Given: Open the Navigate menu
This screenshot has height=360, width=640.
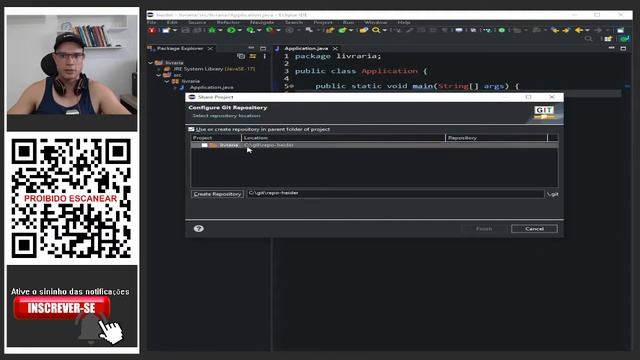Looking at the screenshot, I should [x=262, y=22].
